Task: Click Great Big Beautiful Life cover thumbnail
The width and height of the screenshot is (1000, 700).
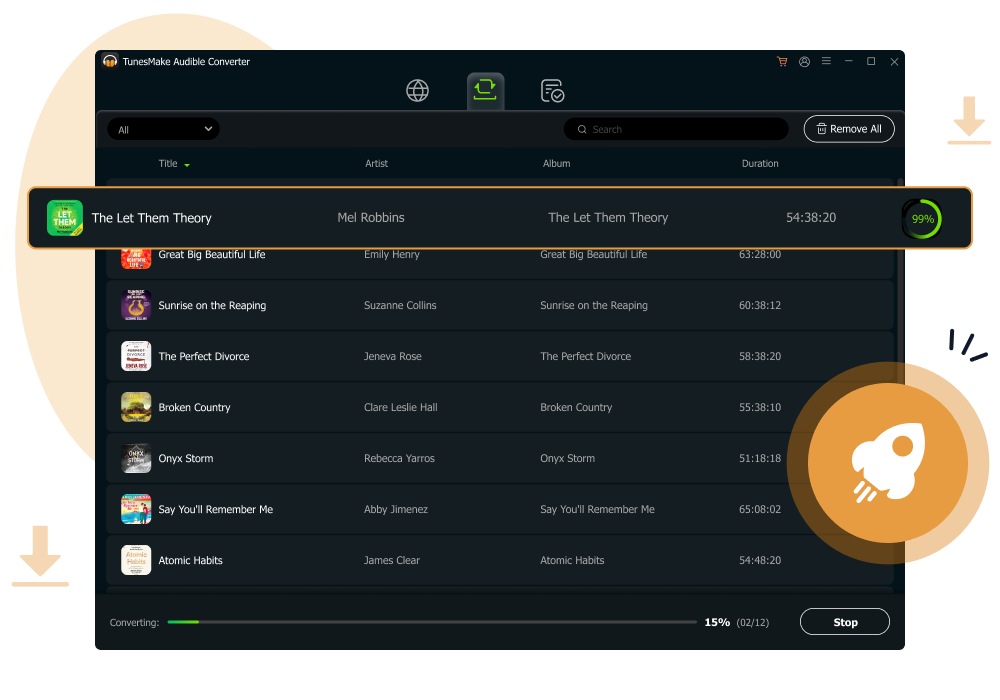Action: pos(136,258)
